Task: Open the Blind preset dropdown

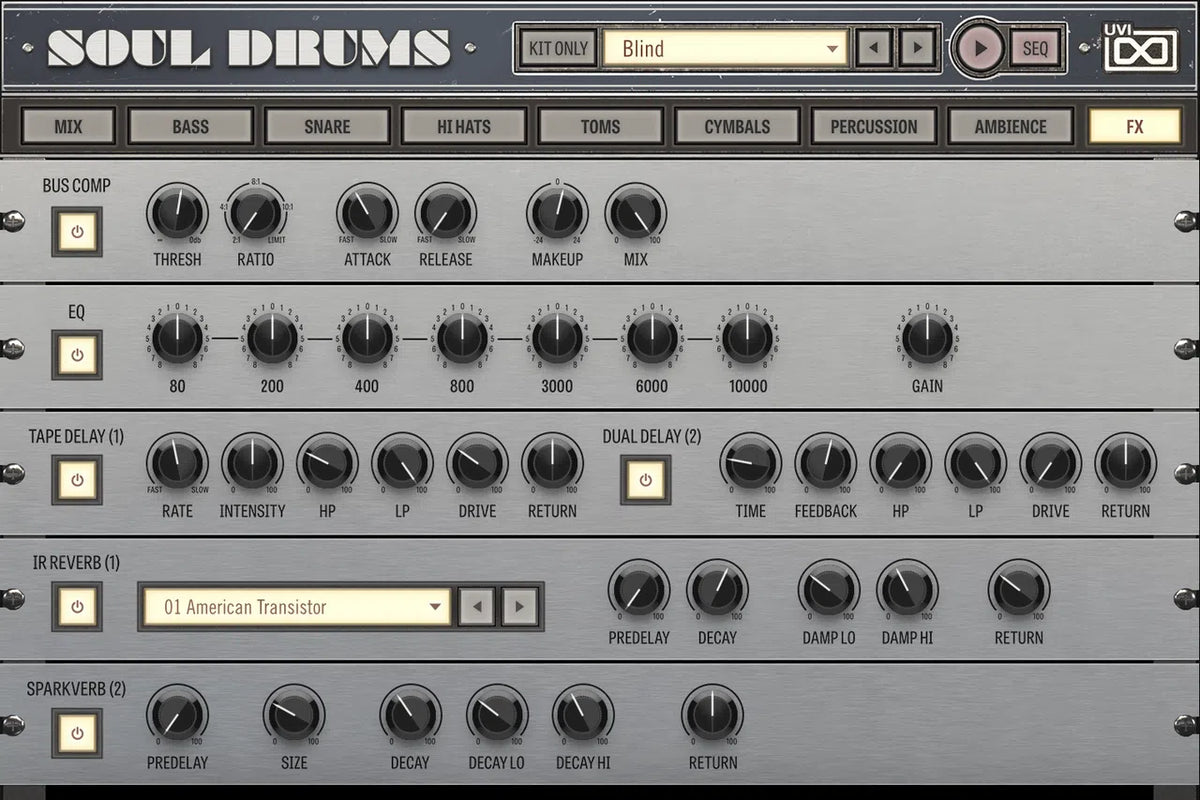Action: pyautogui.click(x=732, y=48)
